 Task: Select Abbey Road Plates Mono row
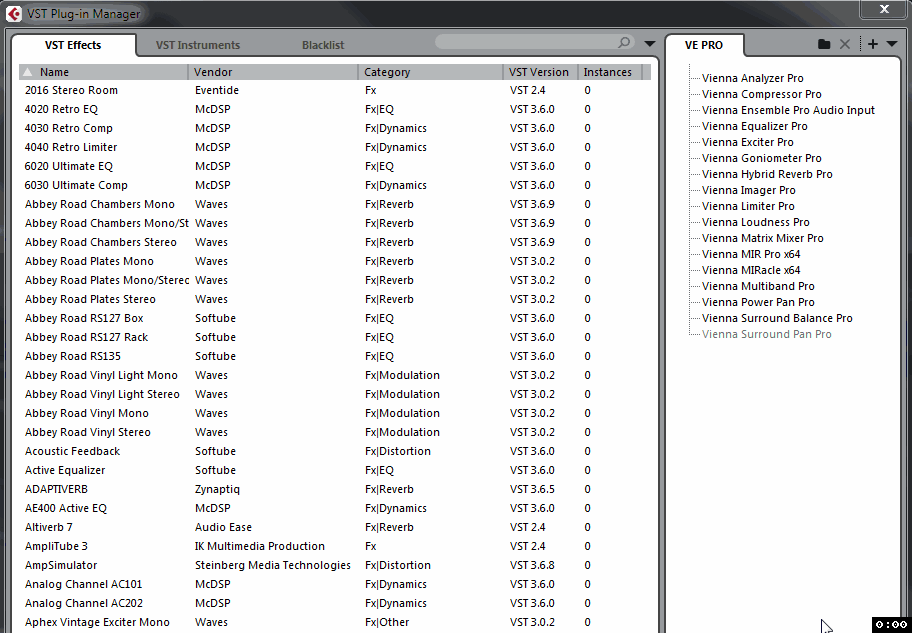(334, 261)
